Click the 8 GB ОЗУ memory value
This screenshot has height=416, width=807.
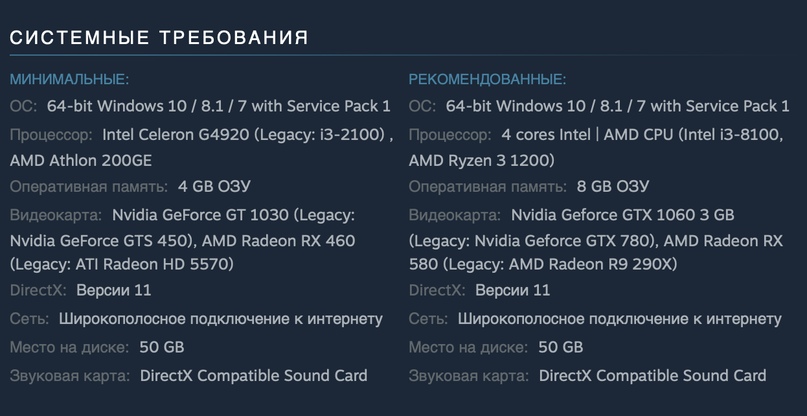tap(613, 187)
